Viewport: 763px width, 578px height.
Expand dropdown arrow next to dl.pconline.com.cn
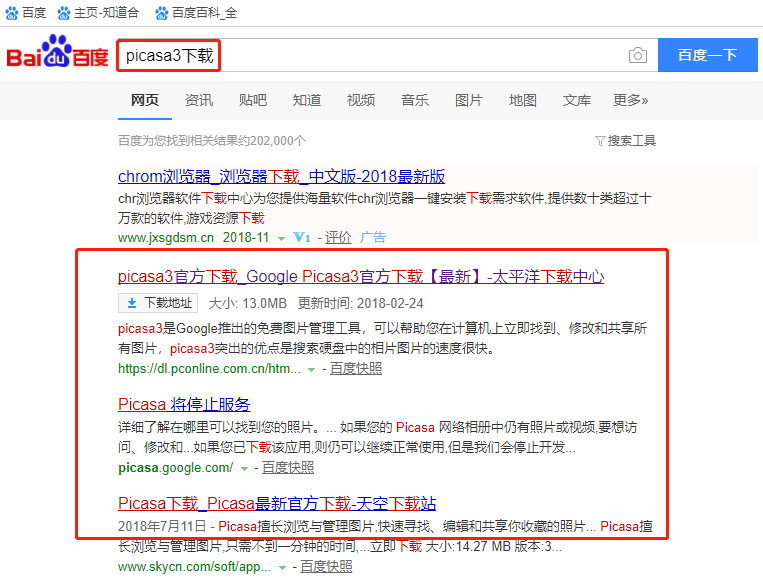(311, 370)
